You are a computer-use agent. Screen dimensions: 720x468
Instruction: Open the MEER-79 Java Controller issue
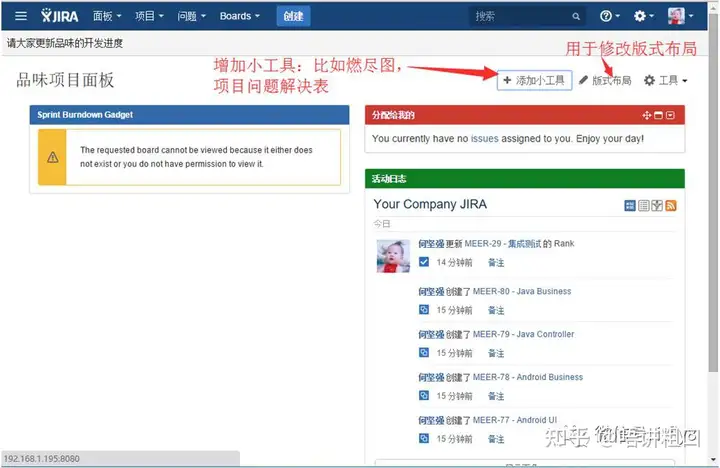click(x=523, y=334)
